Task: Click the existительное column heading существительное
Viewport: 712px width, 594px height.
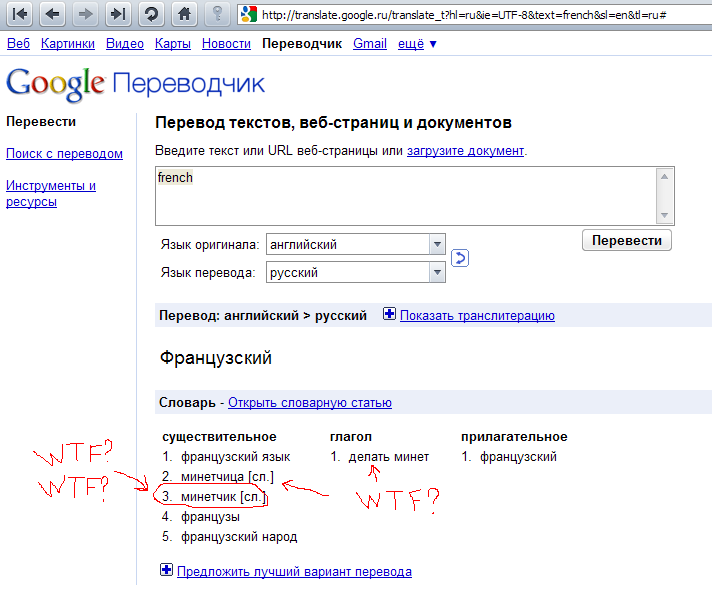Action: pos(219,437)
